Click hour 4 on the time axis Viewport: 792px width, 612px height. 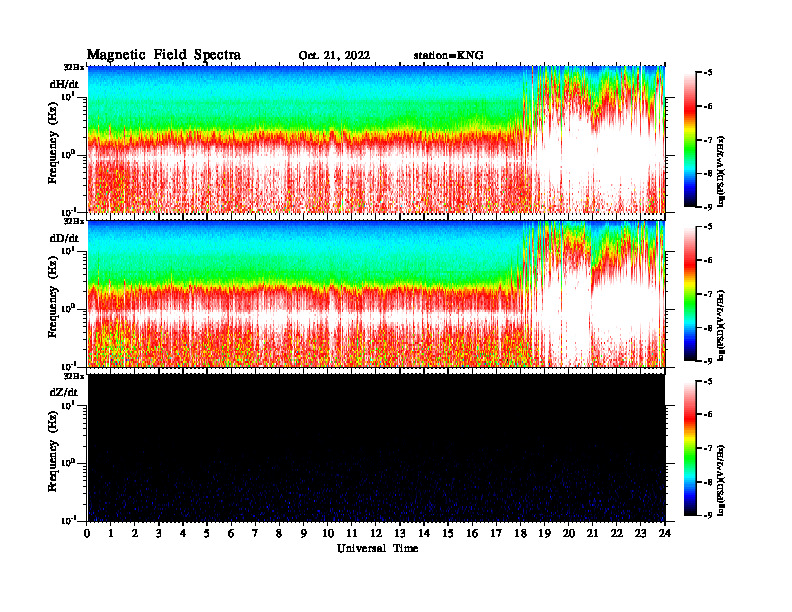pos(183,533)
